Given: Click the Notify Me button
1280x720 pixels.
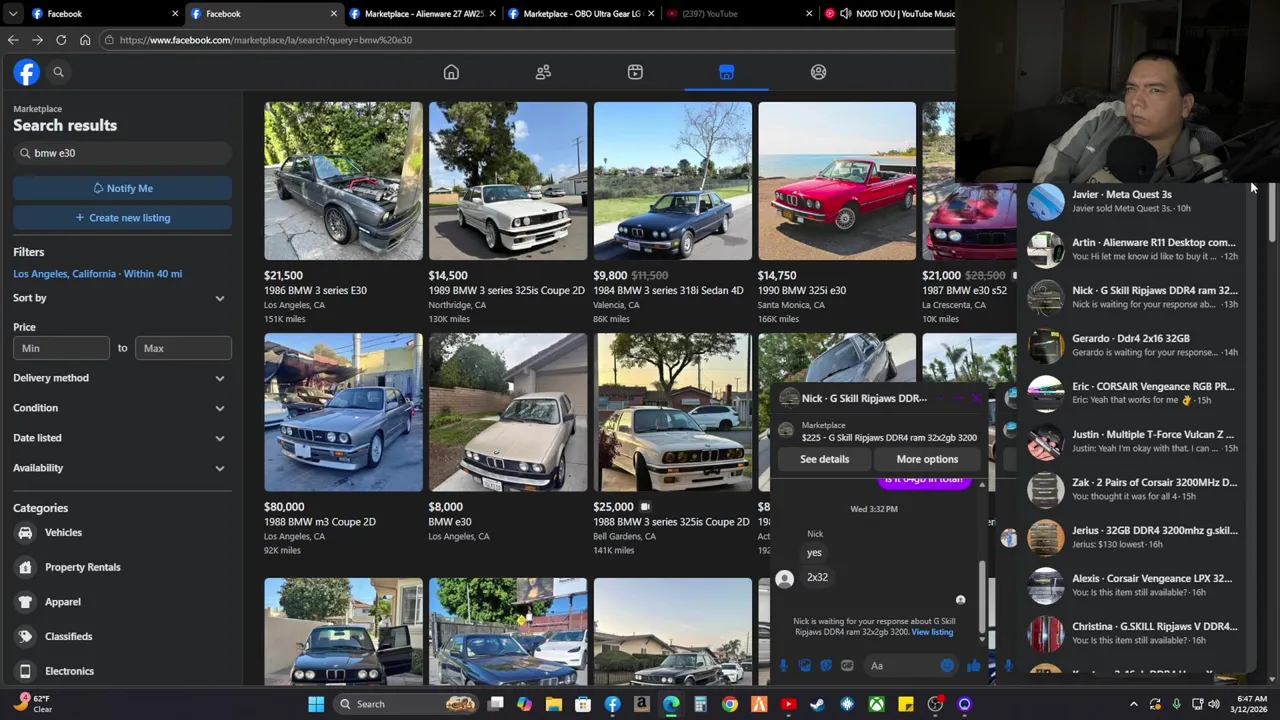Looking at the screenshot, I should (x=122, y=188).
